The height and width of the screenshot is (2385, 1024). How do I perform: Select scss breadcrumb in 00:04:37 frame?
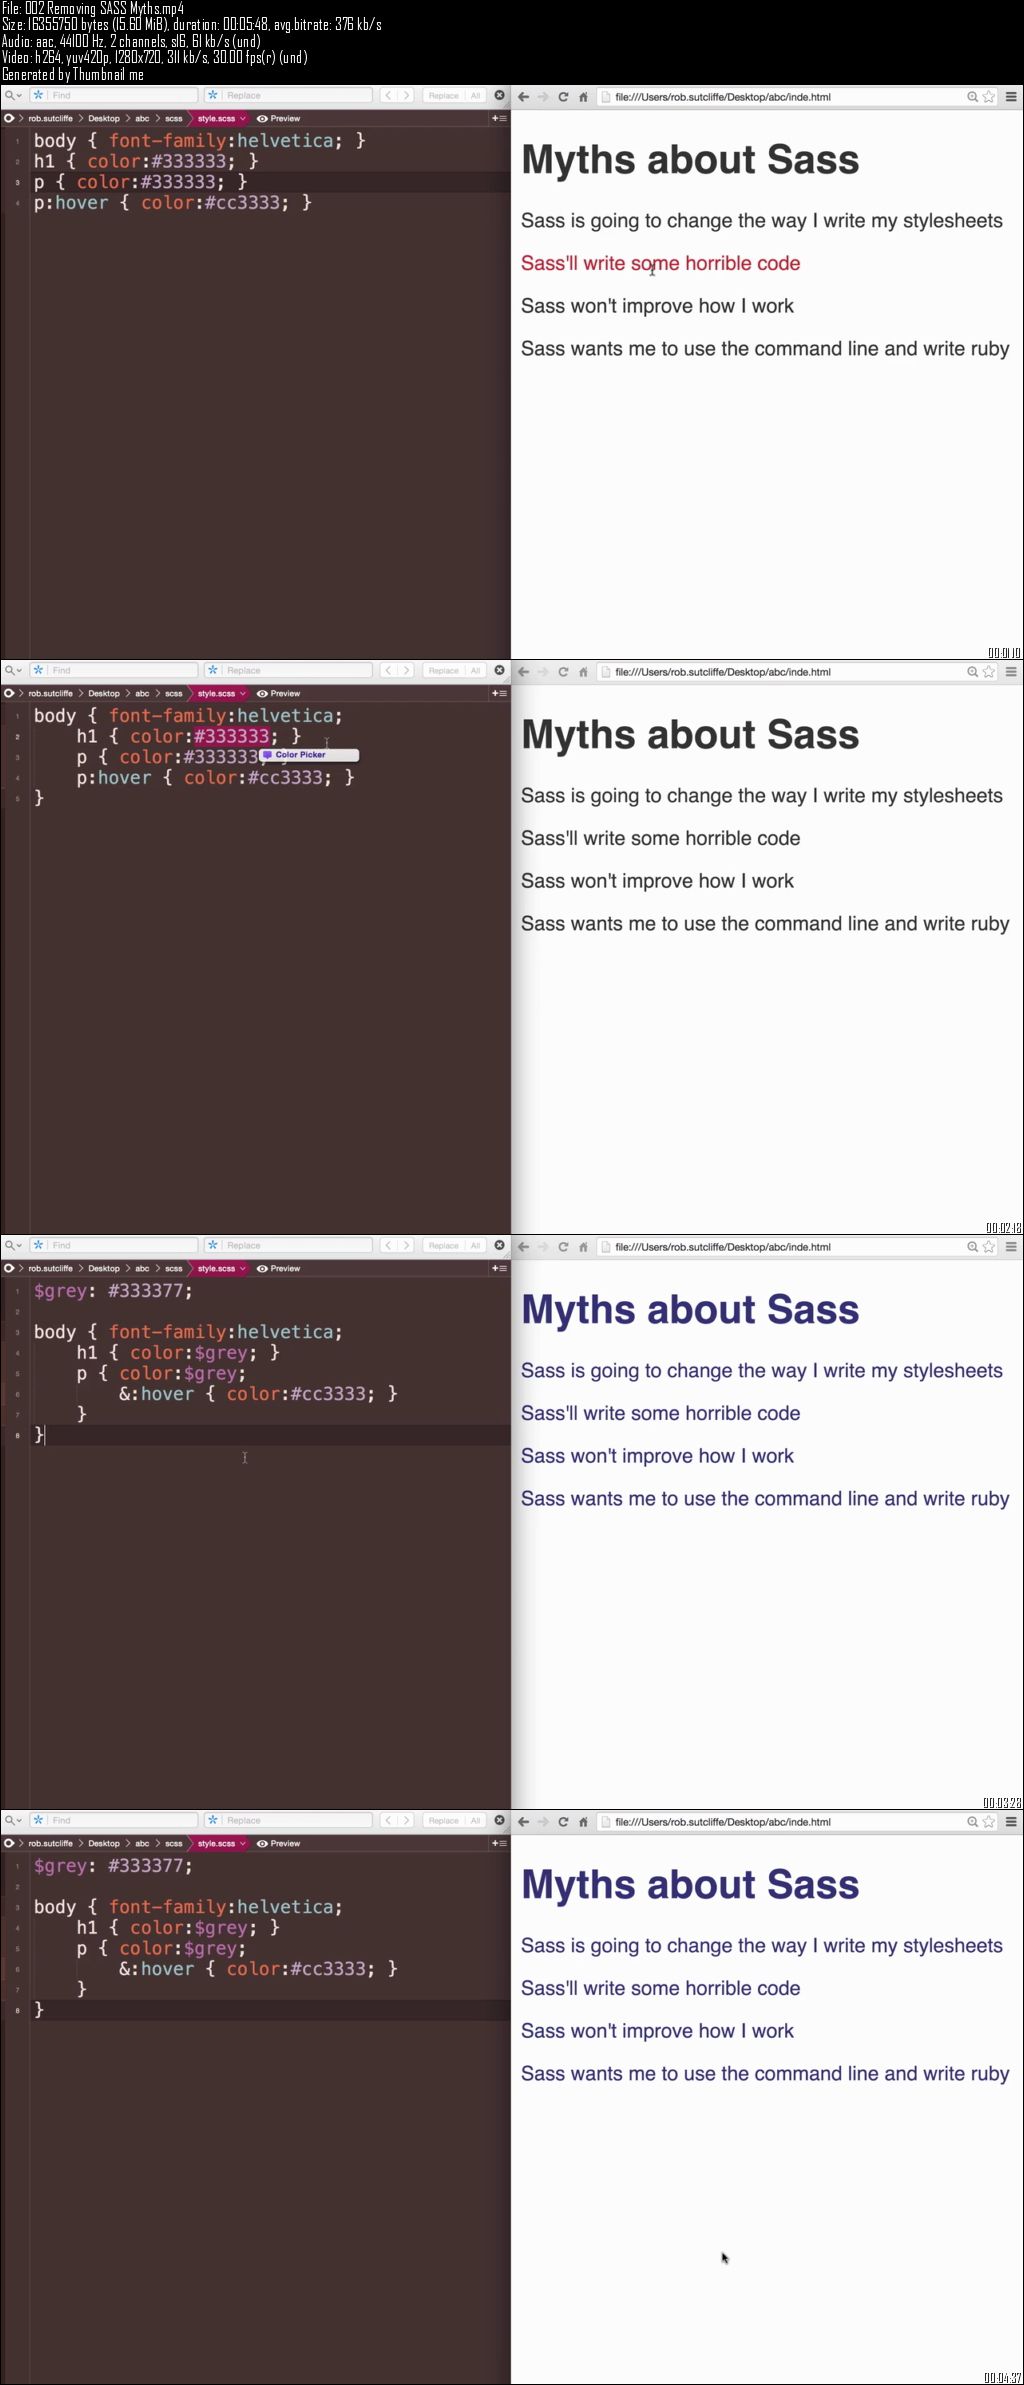[x=174, y=1843]
